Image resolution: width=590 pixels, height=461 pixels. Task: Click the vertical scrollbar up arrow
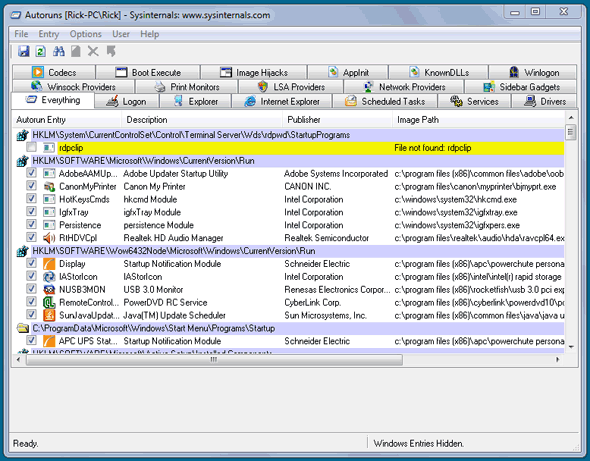(571, 118)
